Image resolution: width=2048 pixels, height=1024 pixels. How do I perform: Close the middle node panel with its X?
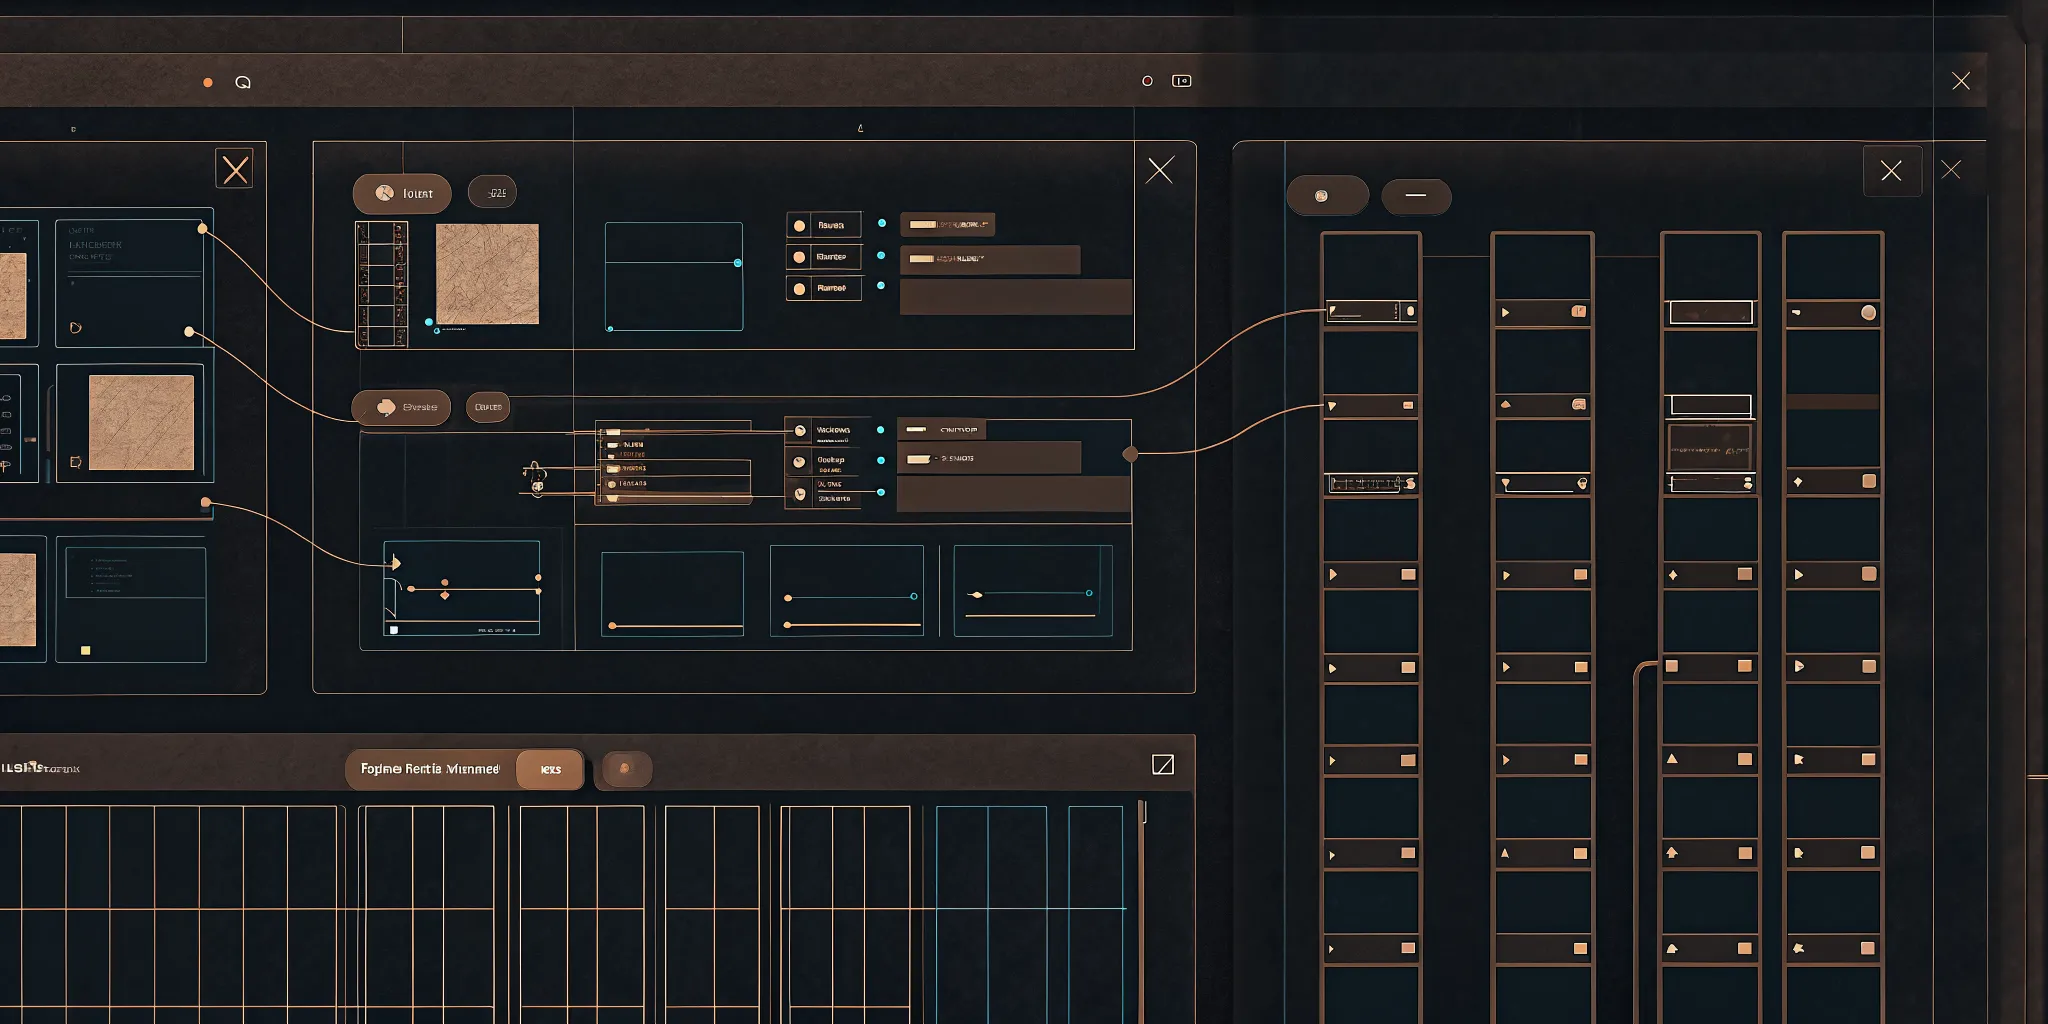[1160, 170]
